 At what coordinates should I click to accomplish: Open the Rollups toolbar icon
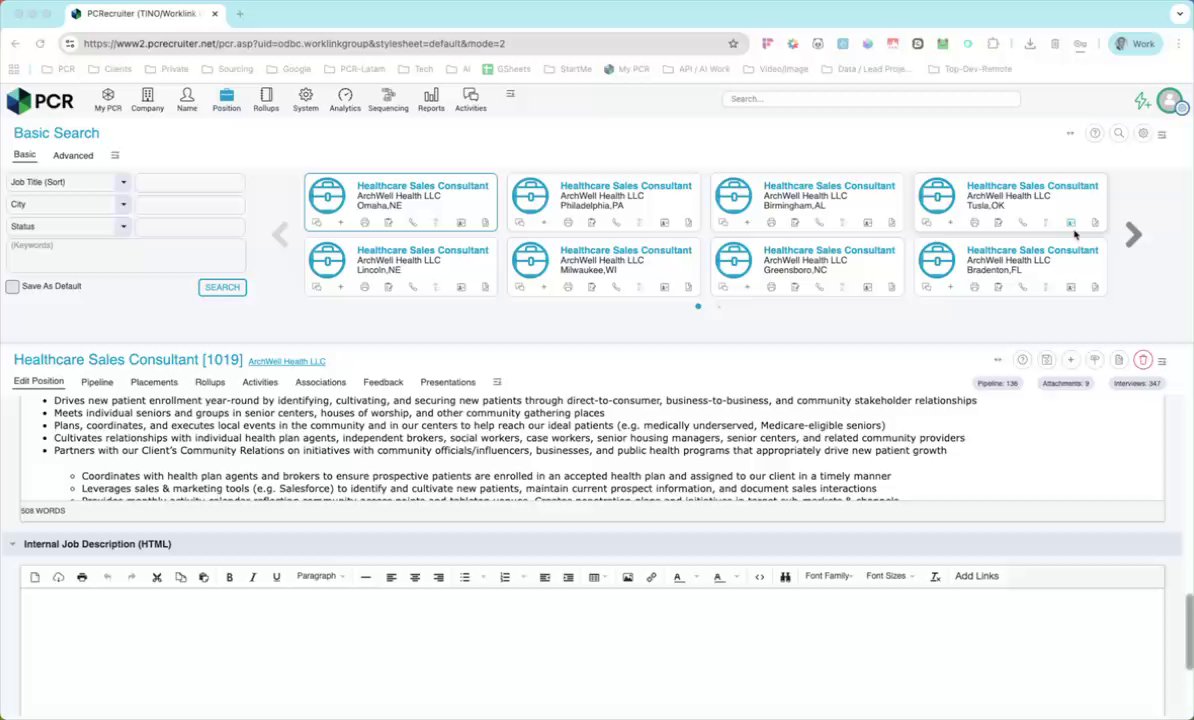(x=266, y=100)
